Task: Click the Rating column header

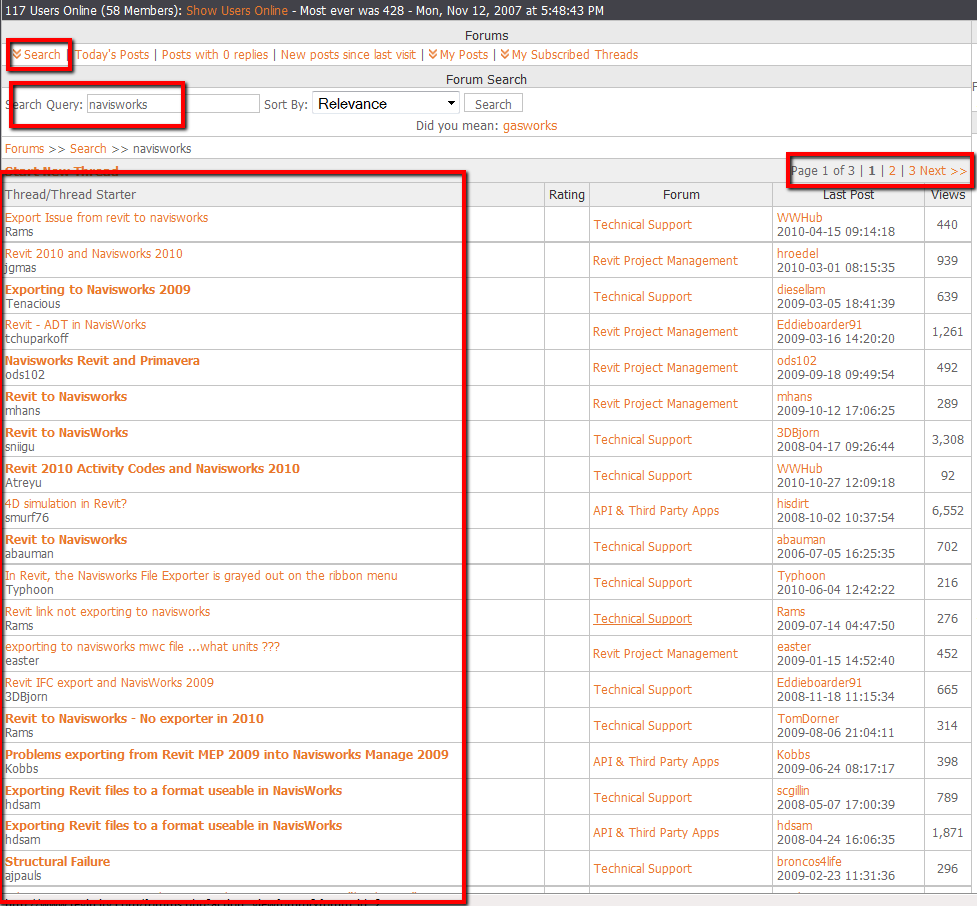Action: tap(566, 194)
